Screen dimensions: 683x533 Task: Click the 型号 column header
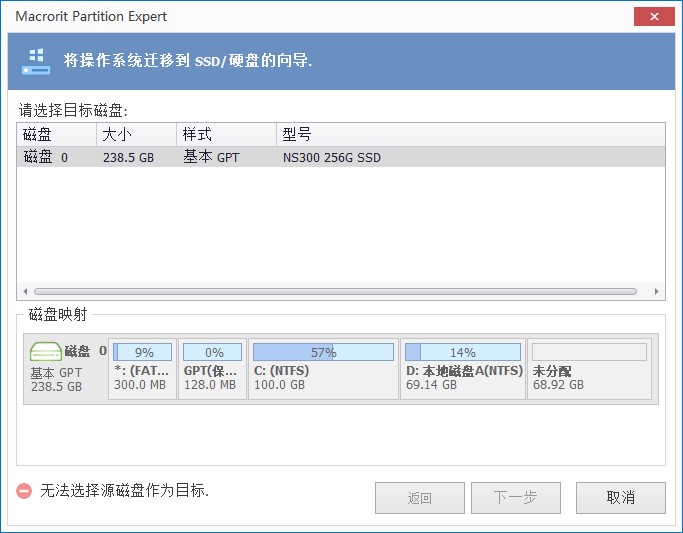[x=470, y=134]
